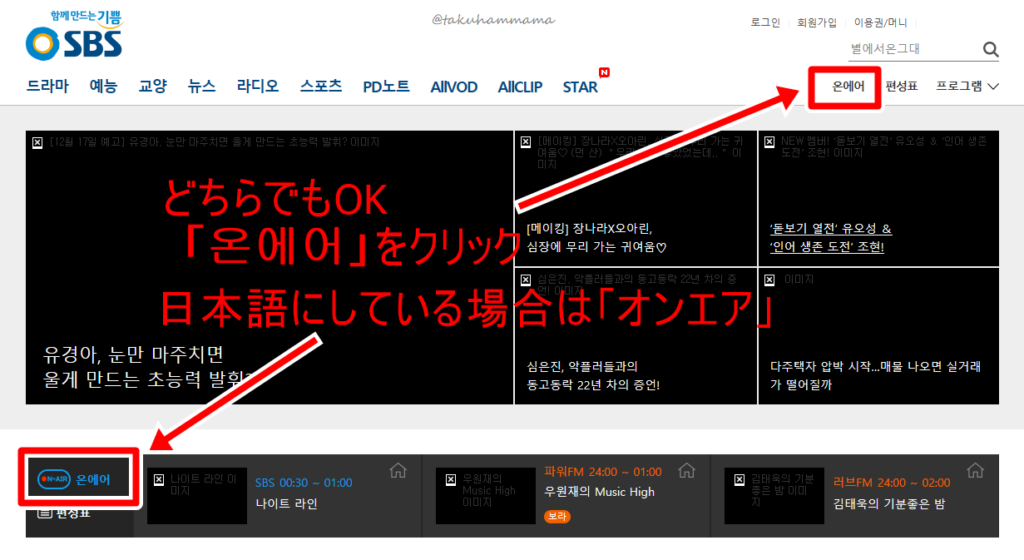1024x560 pixels.
Task: Open the 장나라X오아린 making banner
Action: click(635, 198)
